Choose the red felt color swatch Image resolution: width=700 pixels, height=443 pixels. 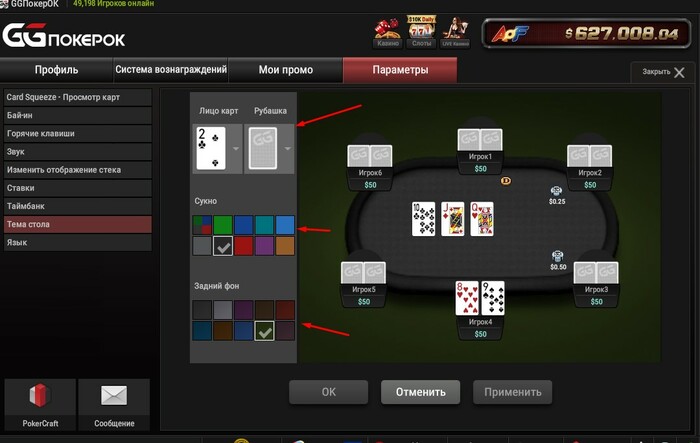click(x=244, y=246)
